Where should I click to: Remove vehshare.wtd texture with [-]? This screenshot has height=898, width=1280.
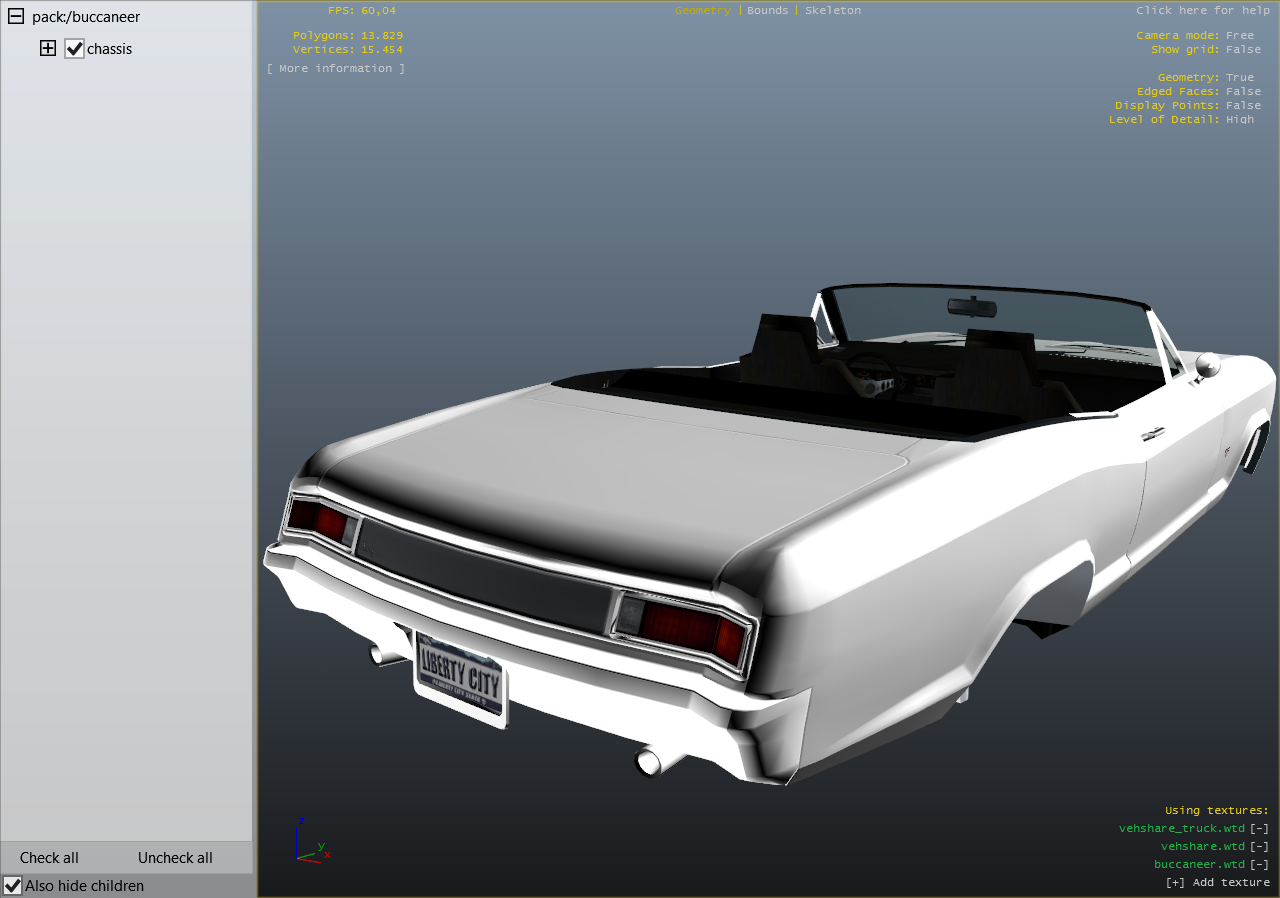[1259, 846]
